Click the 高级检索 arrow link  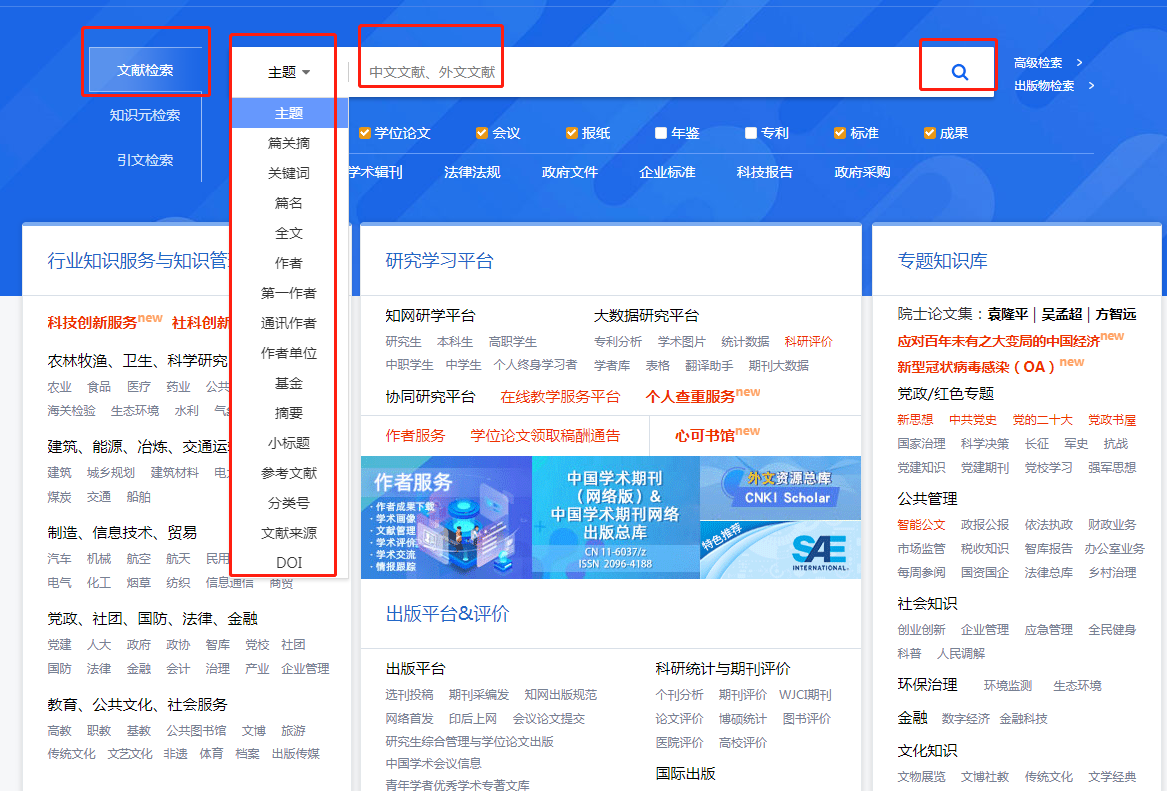tap(1048, 63)
